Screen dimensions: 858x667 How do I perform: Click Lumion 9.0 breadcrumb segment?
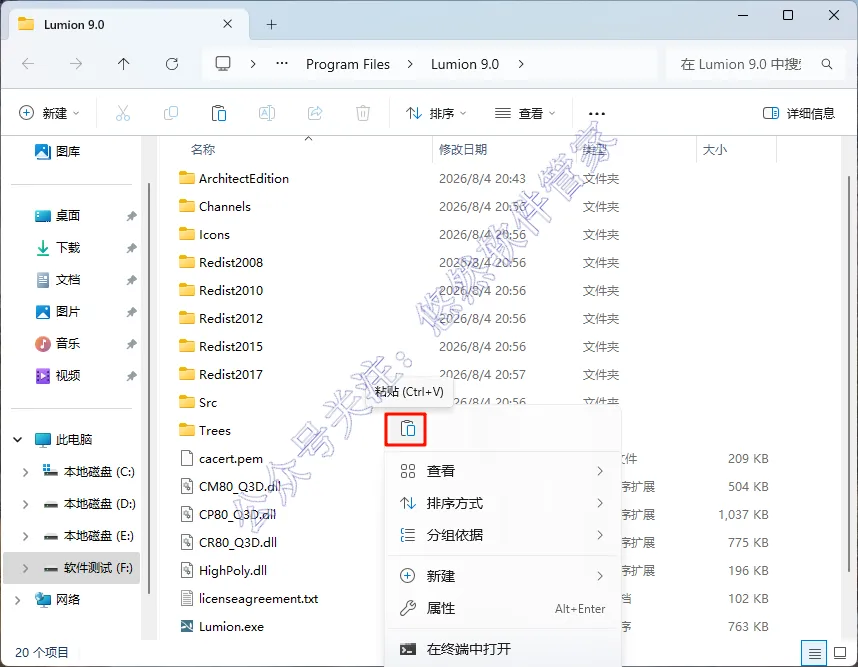(465, 64)
